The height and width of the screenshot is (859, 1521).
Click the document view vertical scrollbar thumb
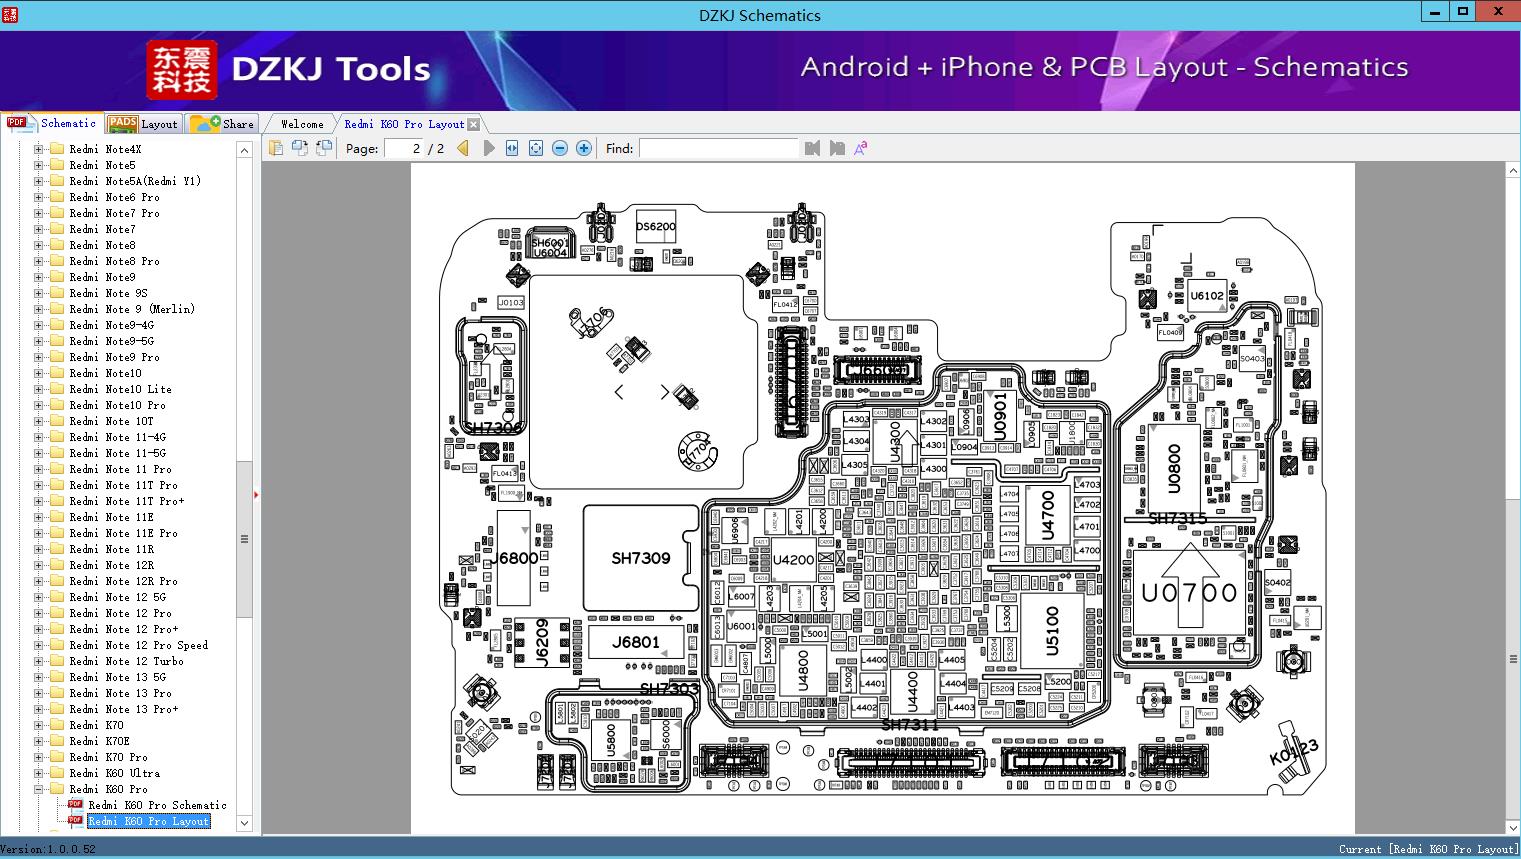1513,659
